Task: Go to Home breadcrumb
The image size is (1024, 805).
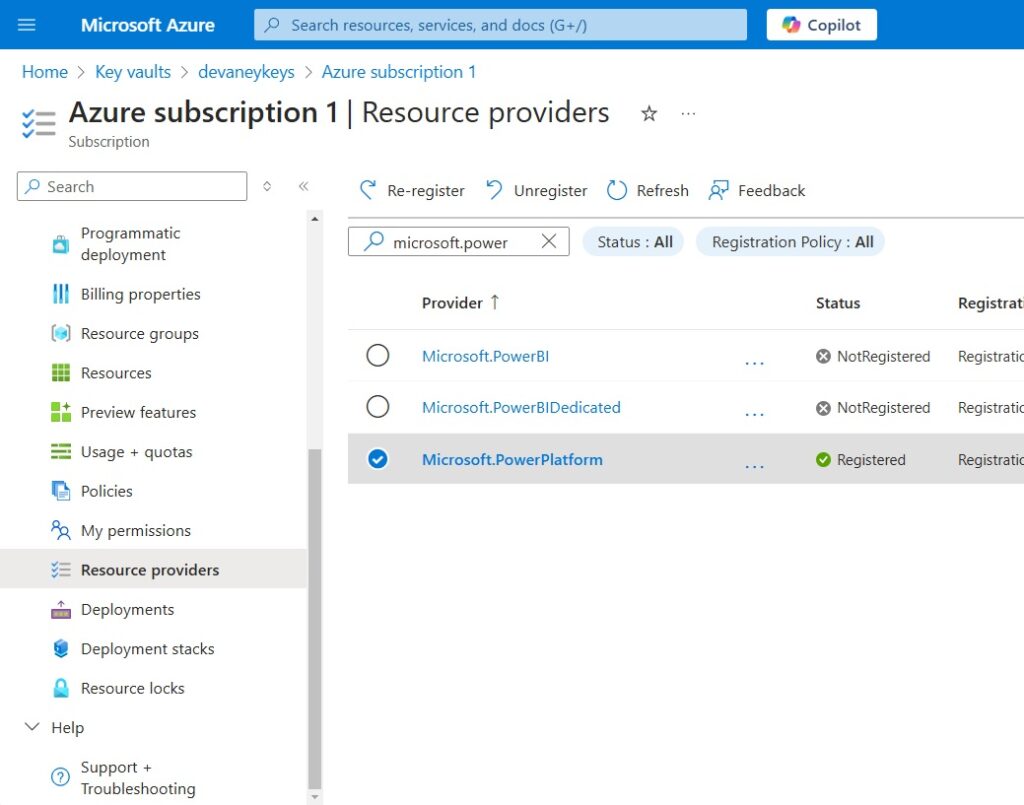Action: (44, 72)
